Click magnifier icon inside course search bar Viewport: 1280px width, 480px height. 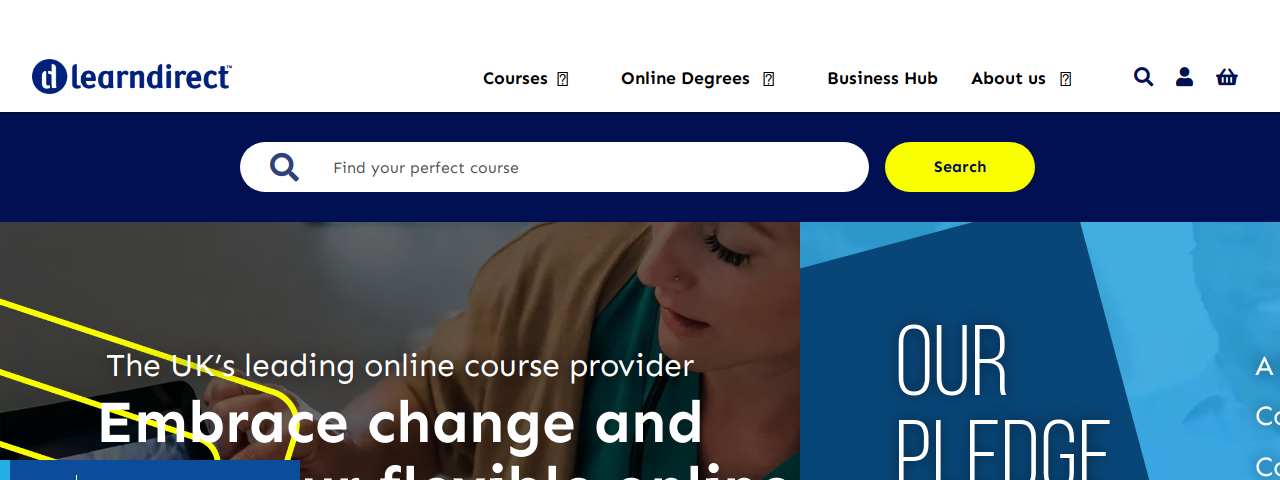[284, 167]
